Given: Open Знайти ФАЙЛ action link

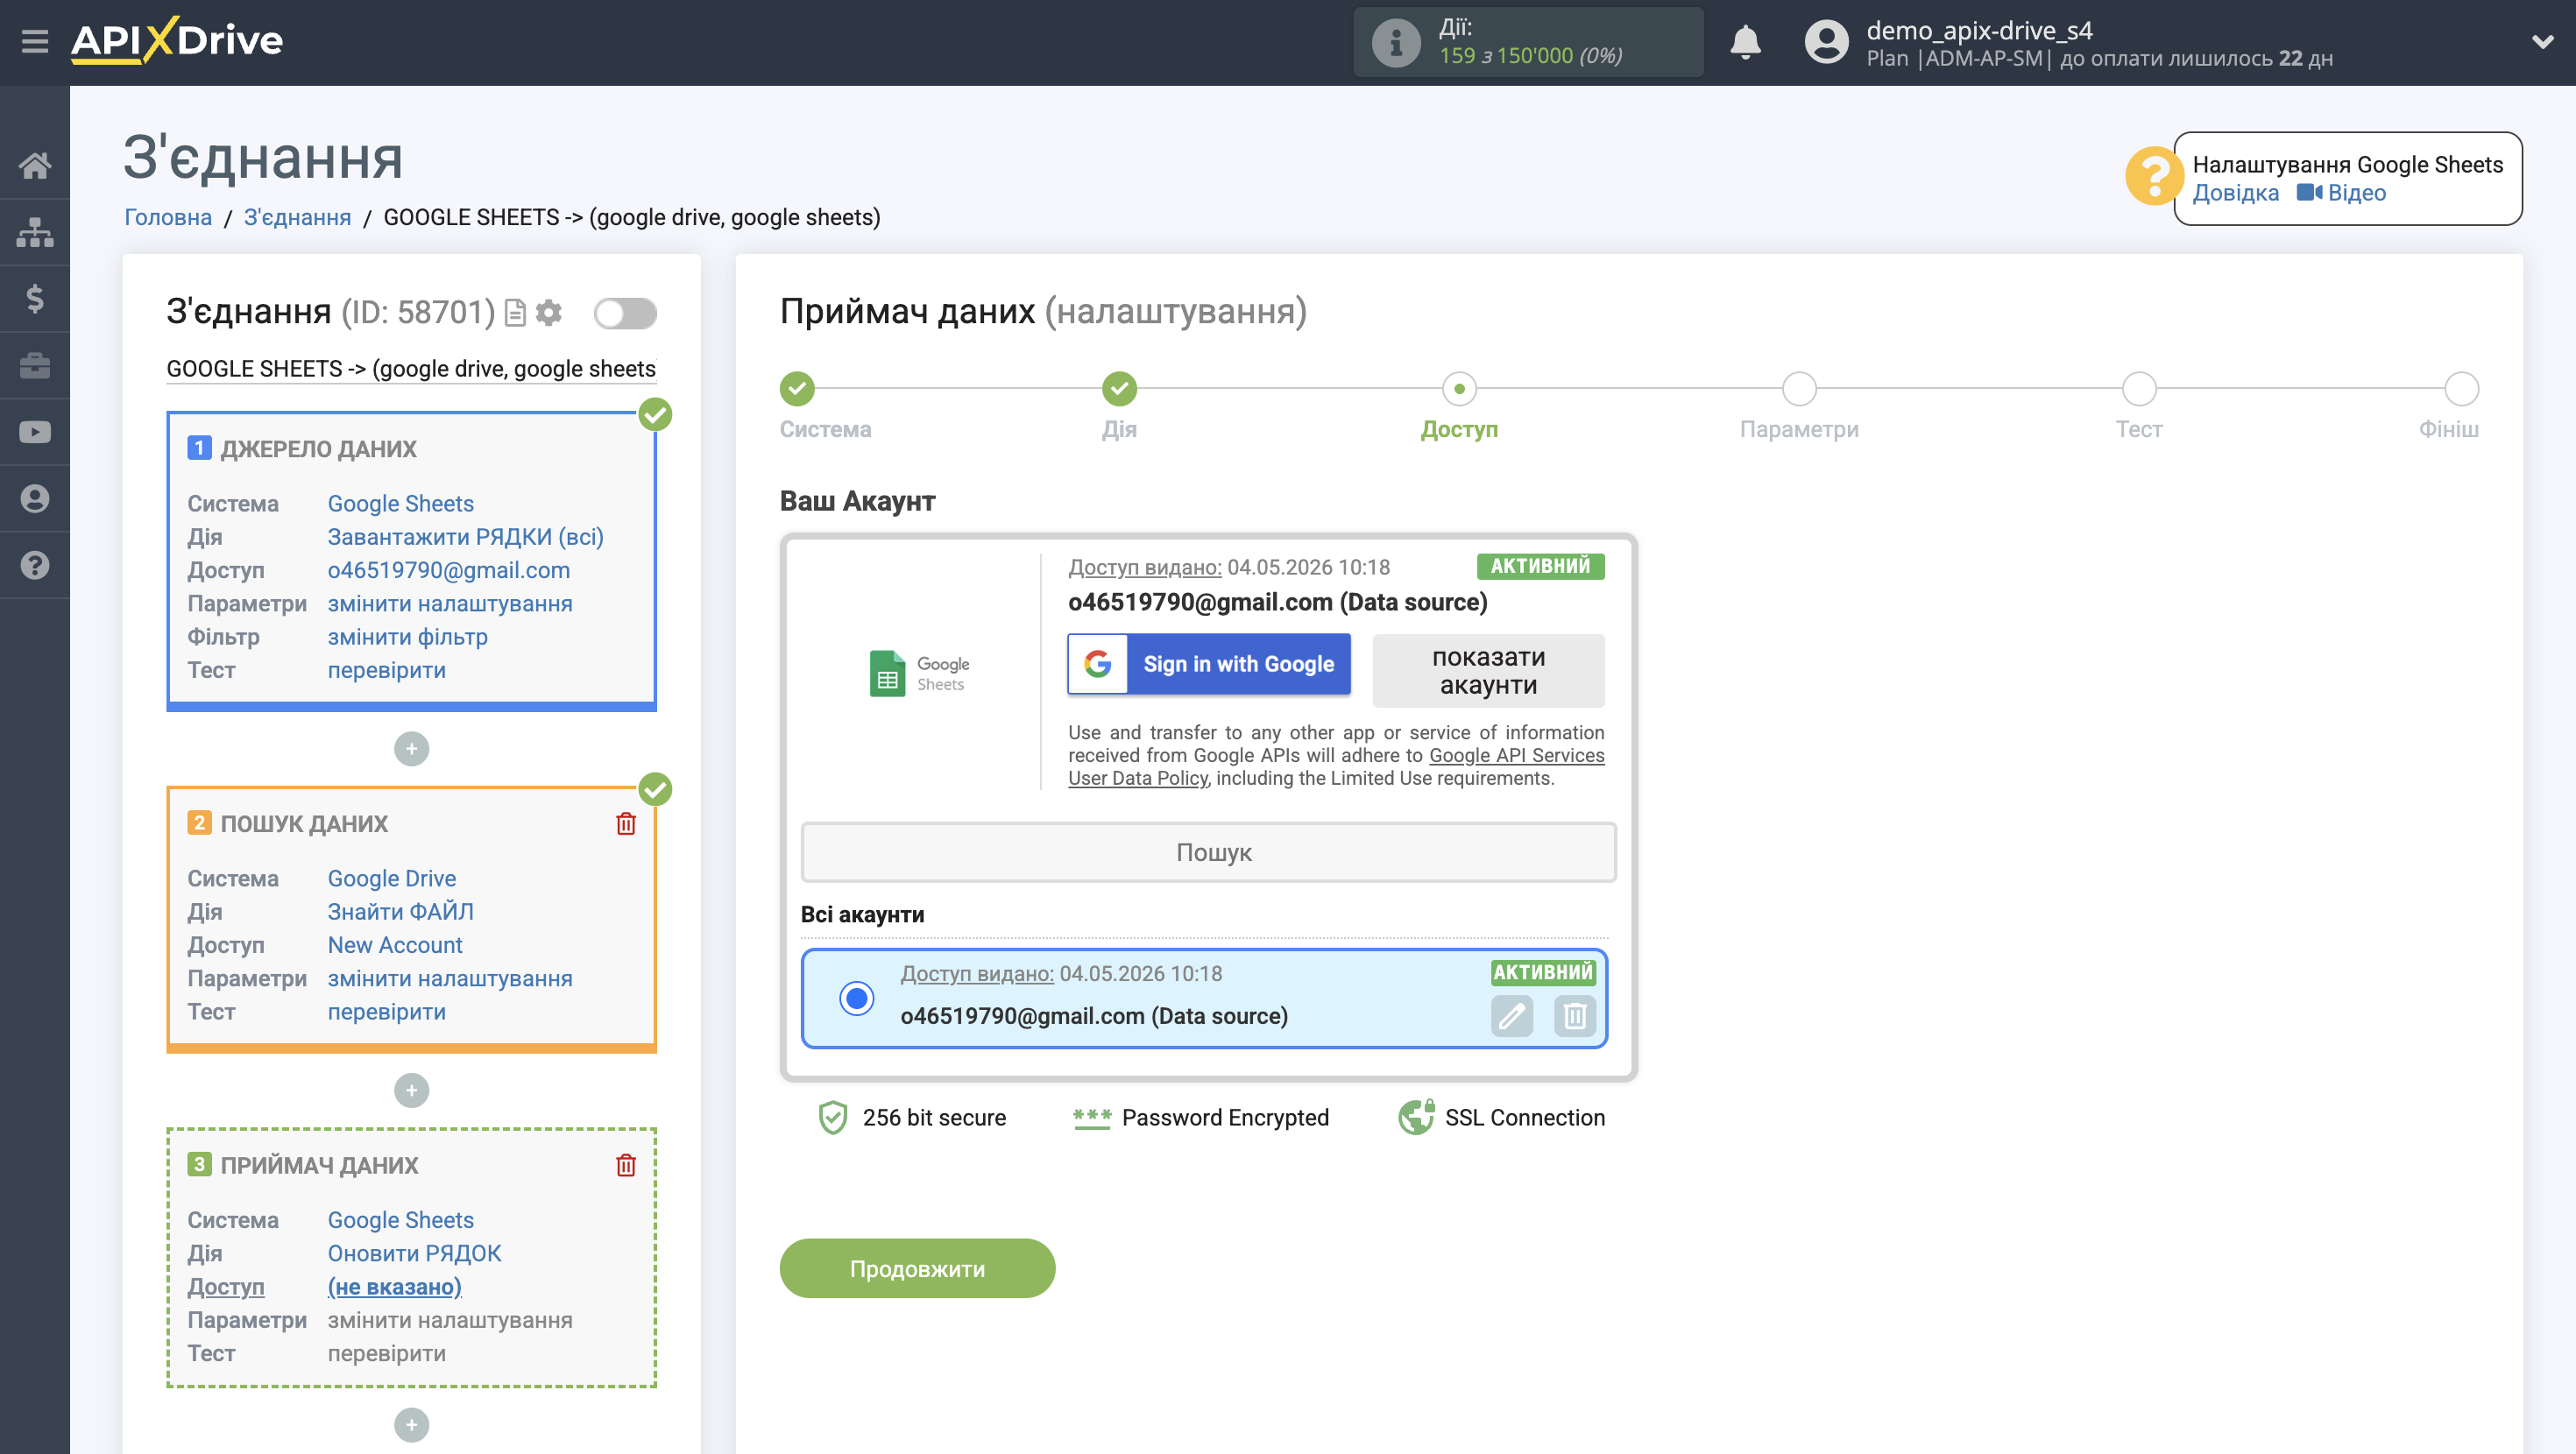Looking at the screenshot, I should tap(400, 911).
